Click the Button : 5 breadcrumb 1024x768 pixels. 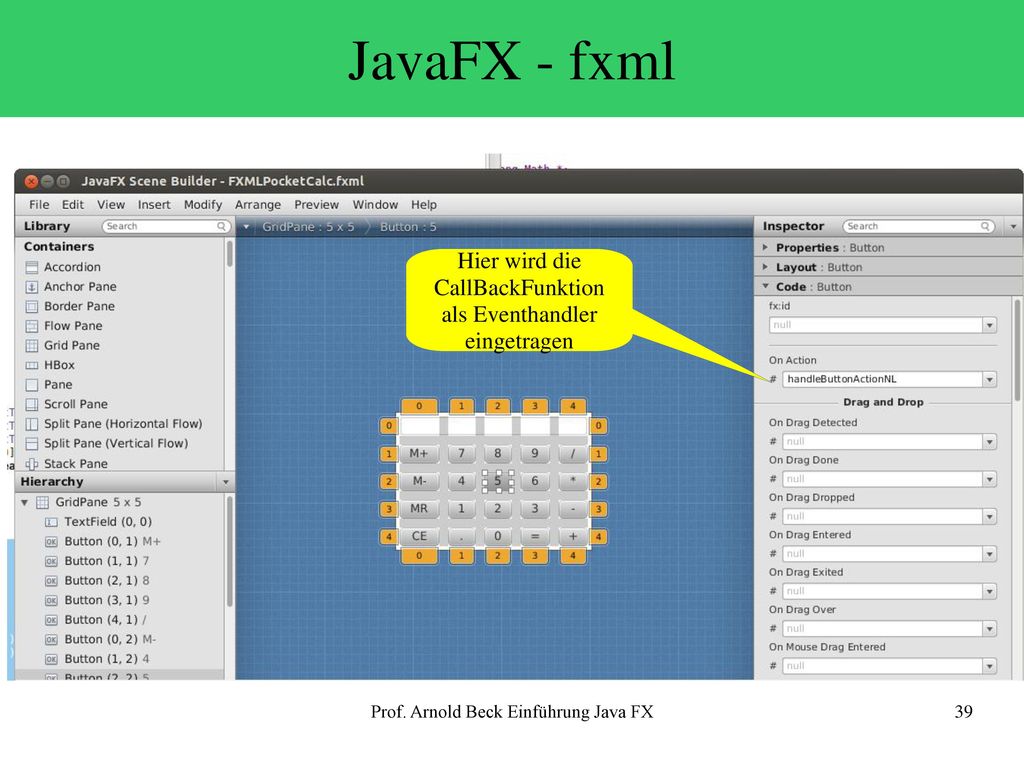tap(408, 227)
